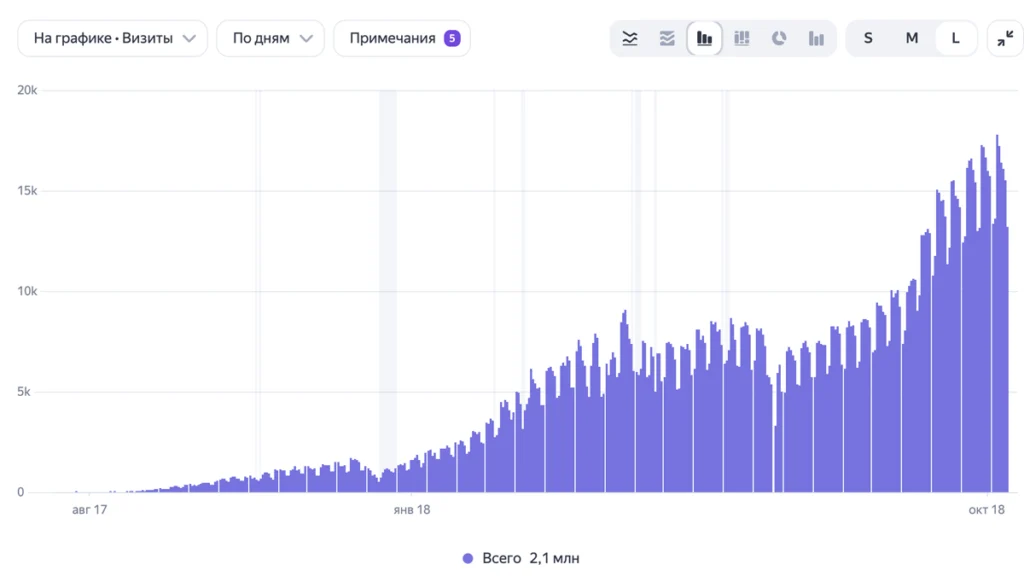1024x576 pixels.
Task: Set chart size to S
Action: click(868, 39)
